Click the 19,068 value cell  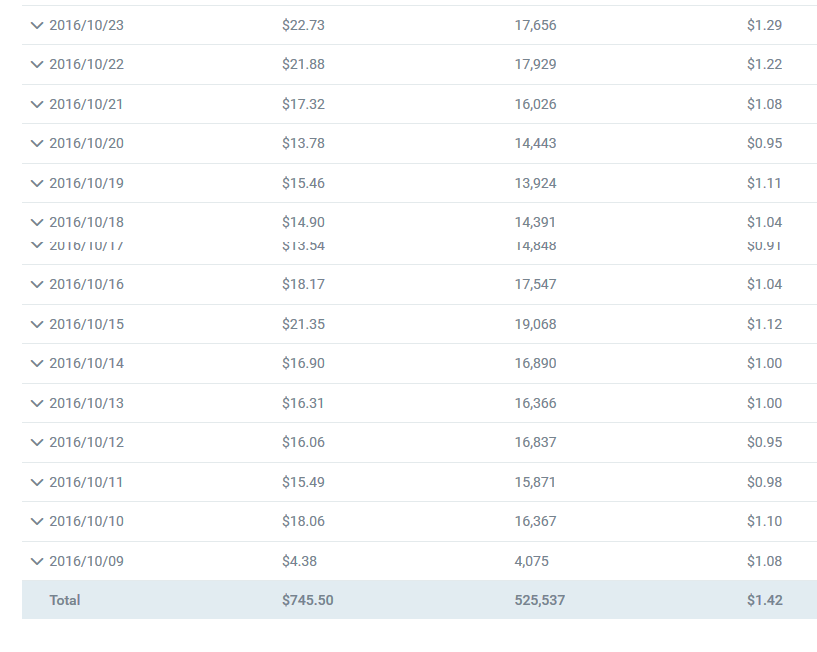[536, 324]
